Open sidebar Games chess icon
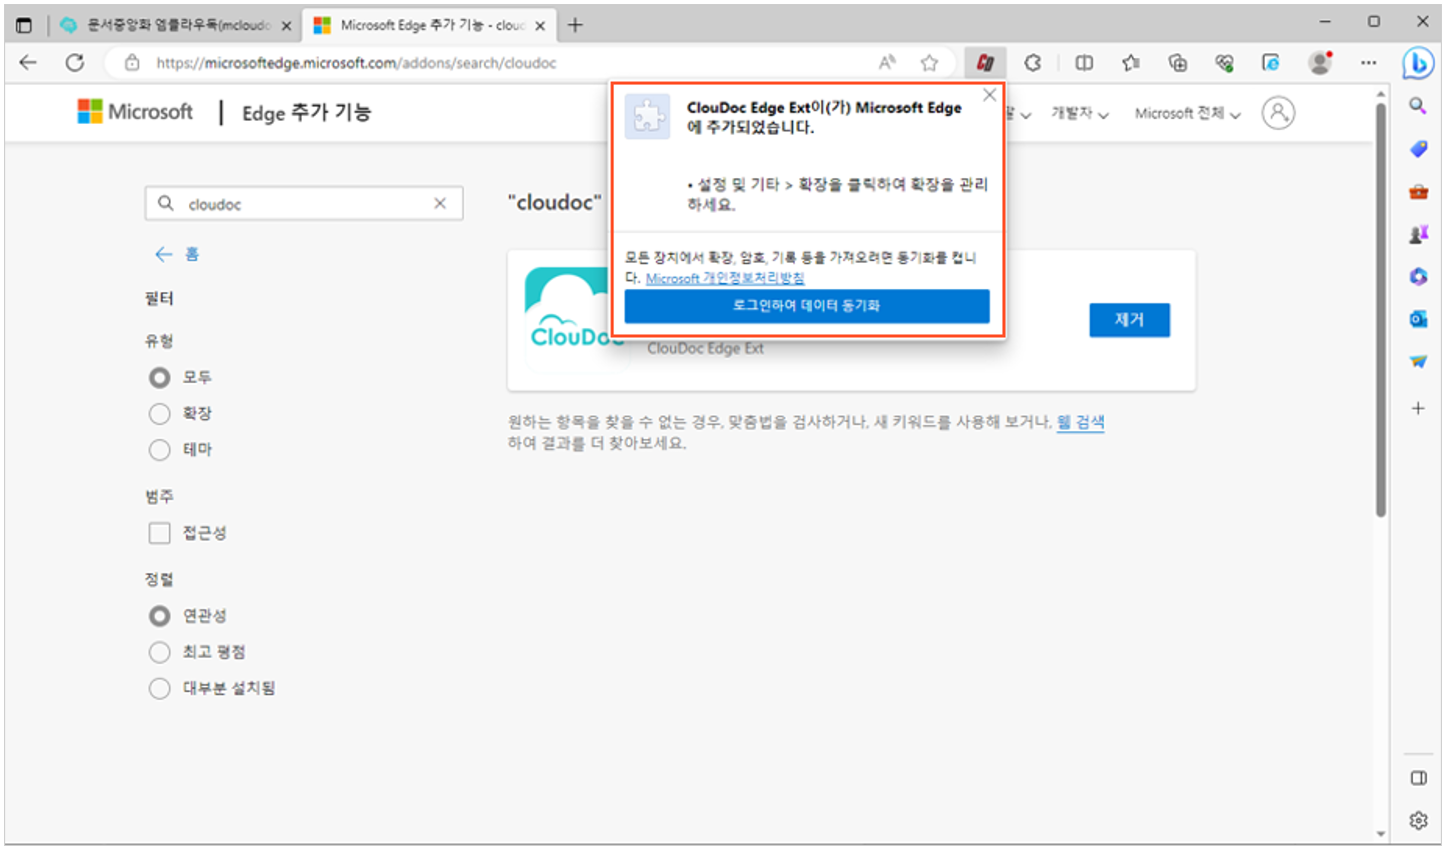Image resolution: width=1449 pixels, height=850 pixels. click(1418, 234)
